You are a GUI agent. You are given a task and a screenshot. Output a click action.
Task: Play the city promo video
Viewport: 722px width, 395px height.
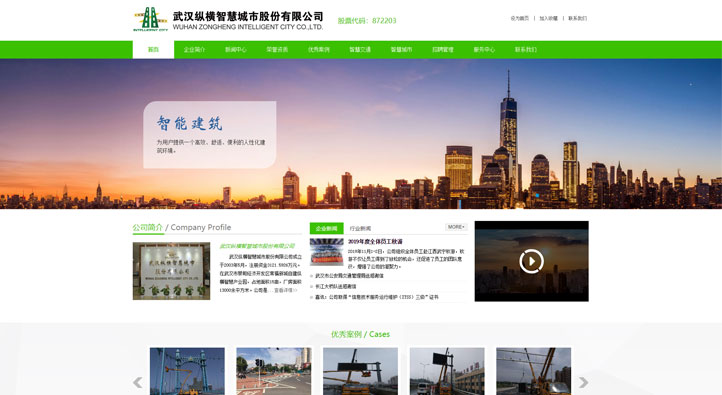(531, 261)
